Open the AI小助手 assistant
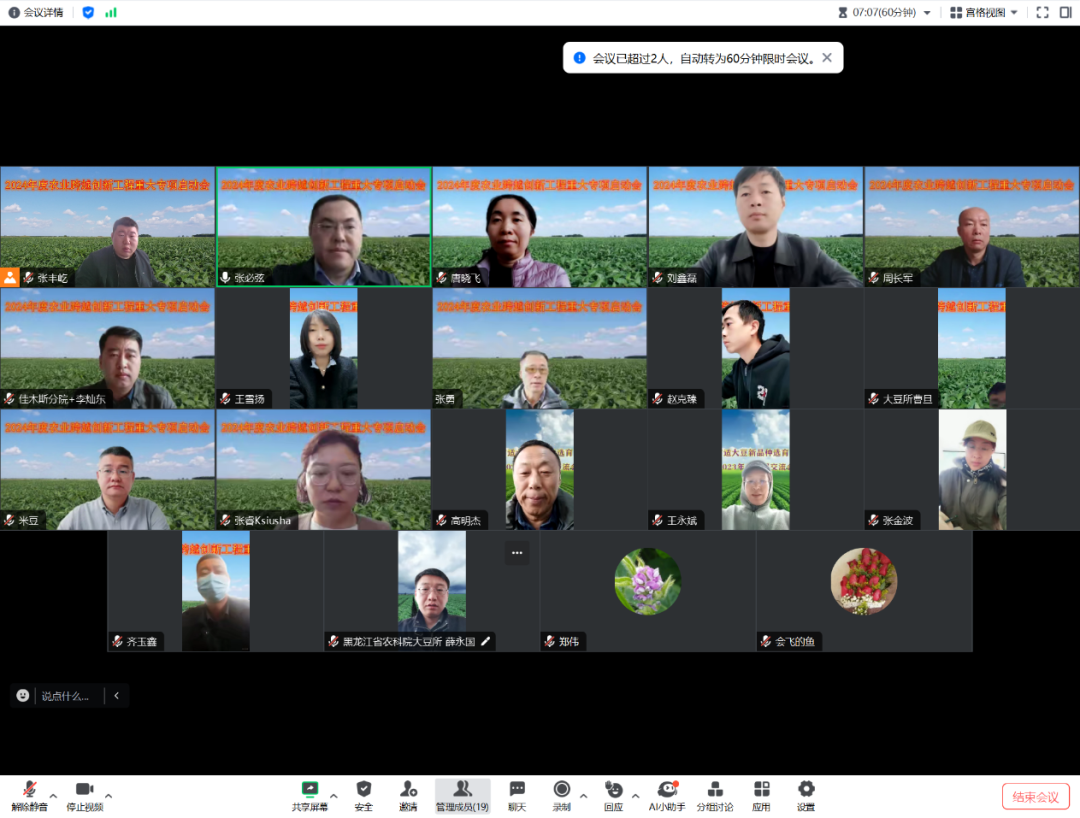Image resolution: width=1080 pixels, height=818 pixels. click(x=667, y=794)
